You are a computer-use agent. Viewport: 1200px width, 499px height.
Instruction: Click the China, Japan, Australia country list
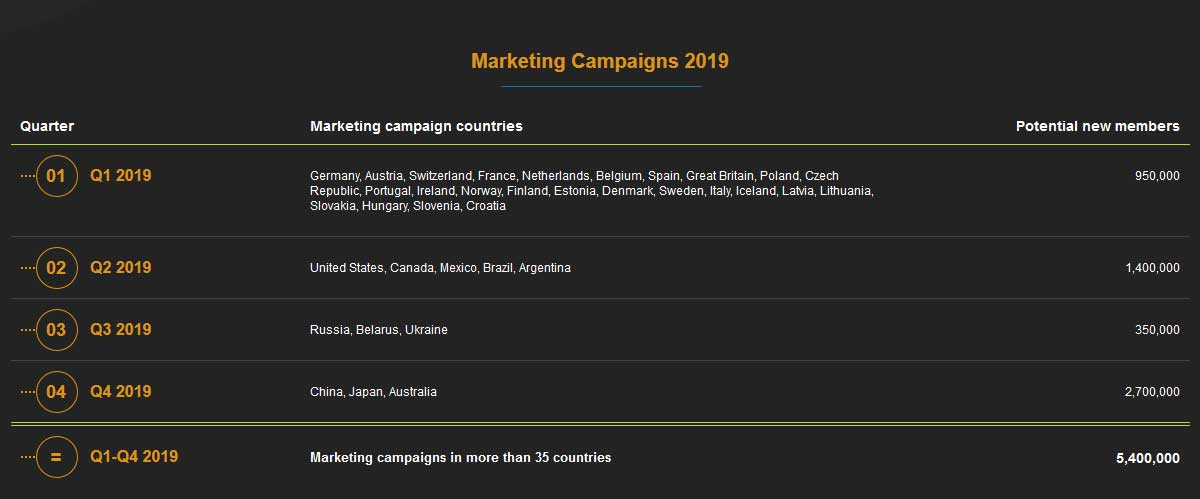click(x=373, y=392)
